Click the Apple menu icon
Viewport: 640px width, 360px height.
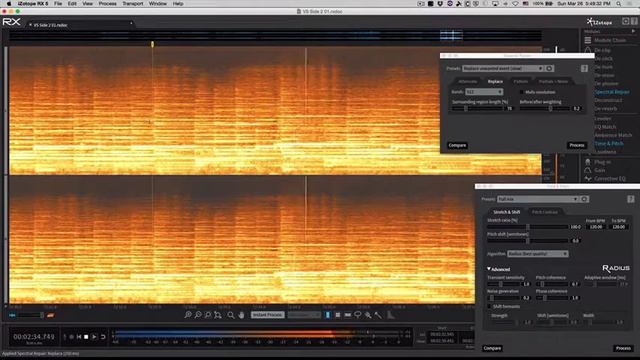pos(9,4)
